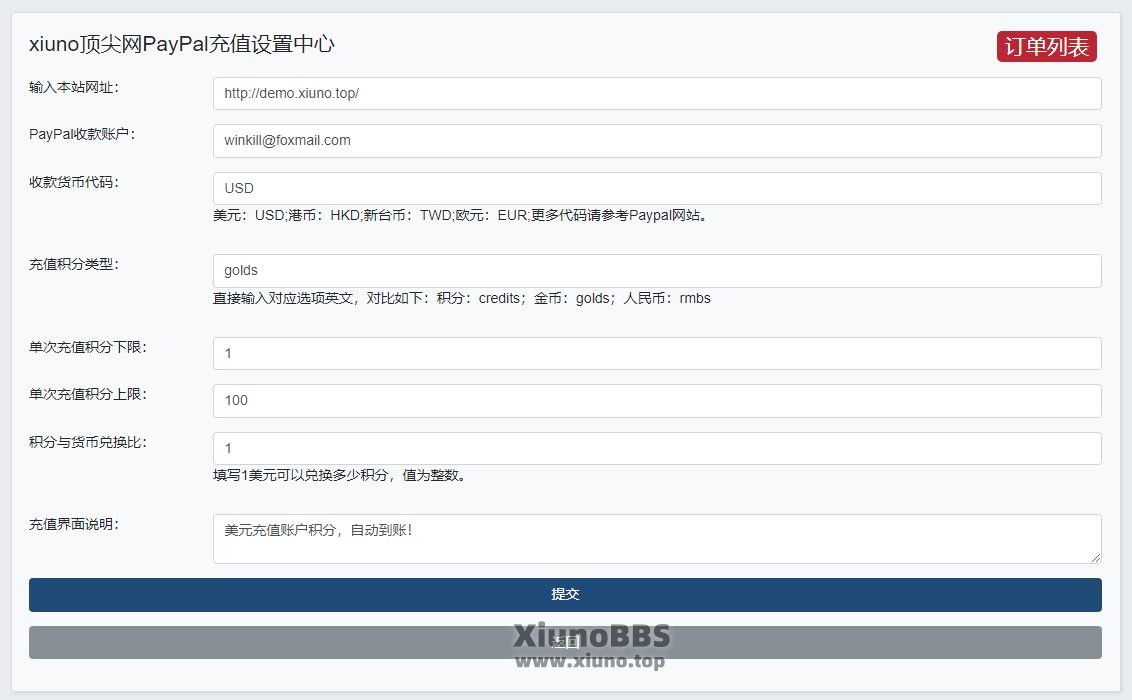The image size is (1132, 700).
Task: Focus the credit type field containing golds
Action: [657, 271]
